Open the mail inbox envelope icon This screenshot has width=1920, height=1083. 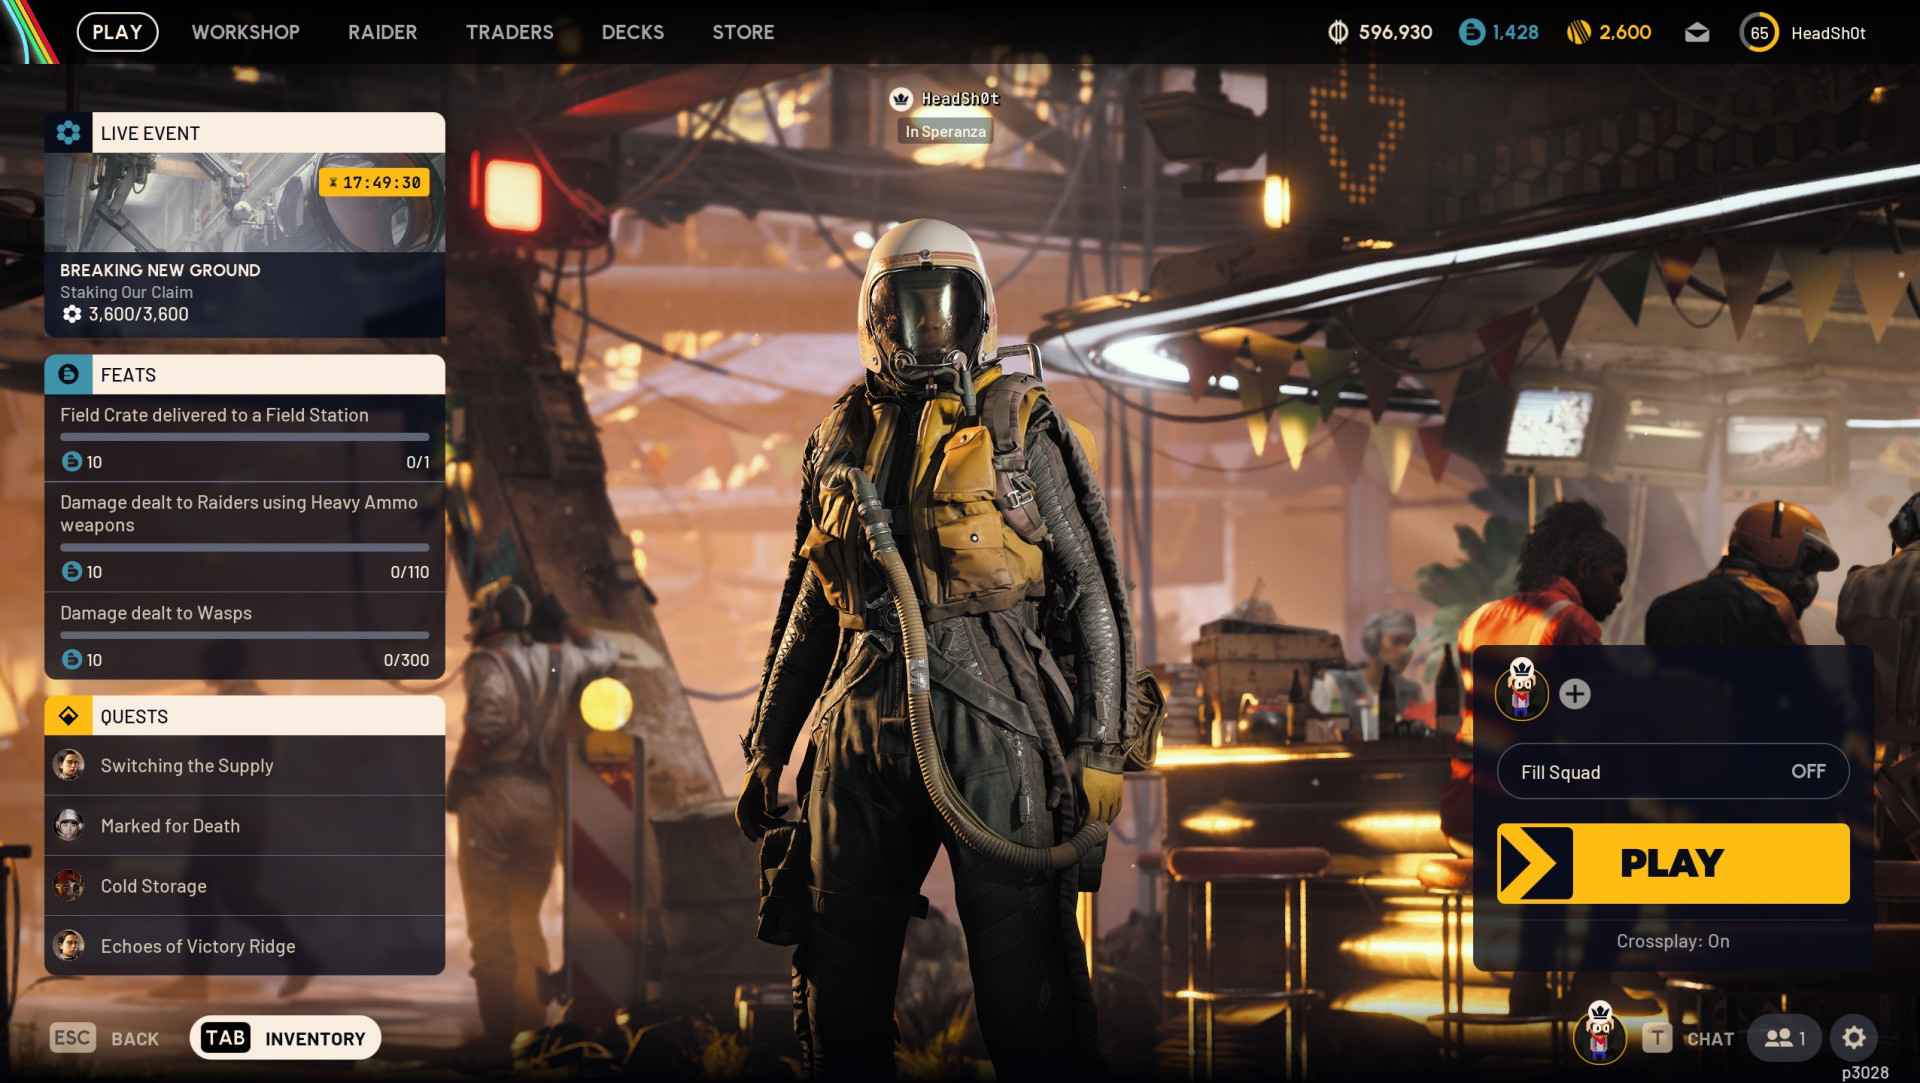(1696, 33)
